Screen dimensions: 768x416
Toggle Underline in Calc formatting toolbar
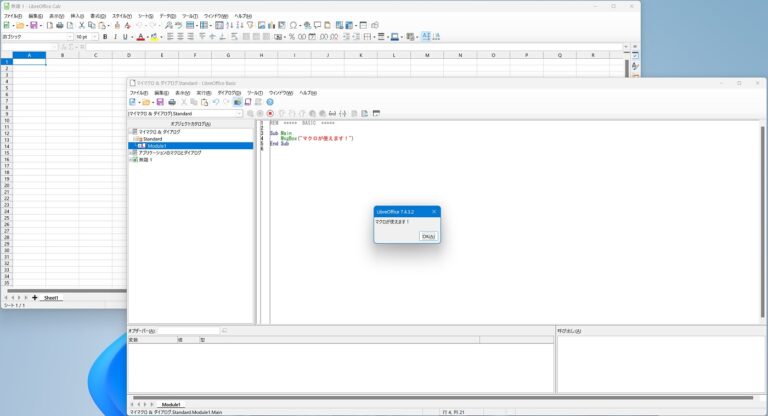(126, 37)
